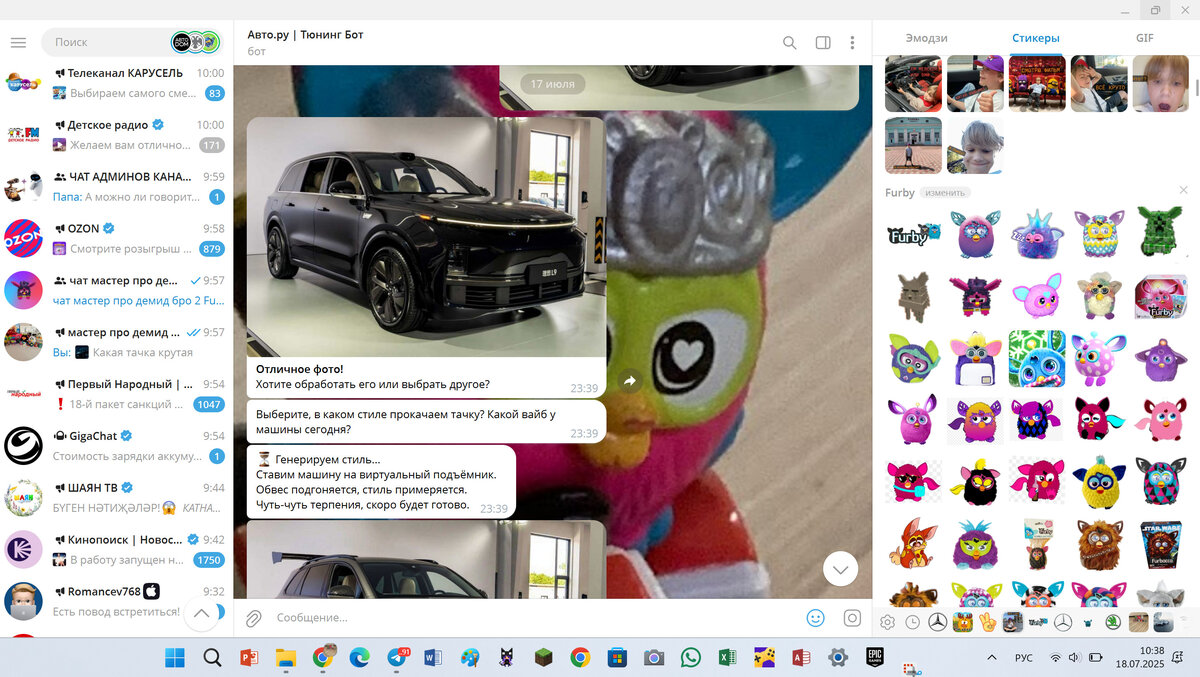The image size is (1200, 677).
Task: Open the Телеканал КАРУСЕЛЬ chat
Action: (x=116, y=83)
